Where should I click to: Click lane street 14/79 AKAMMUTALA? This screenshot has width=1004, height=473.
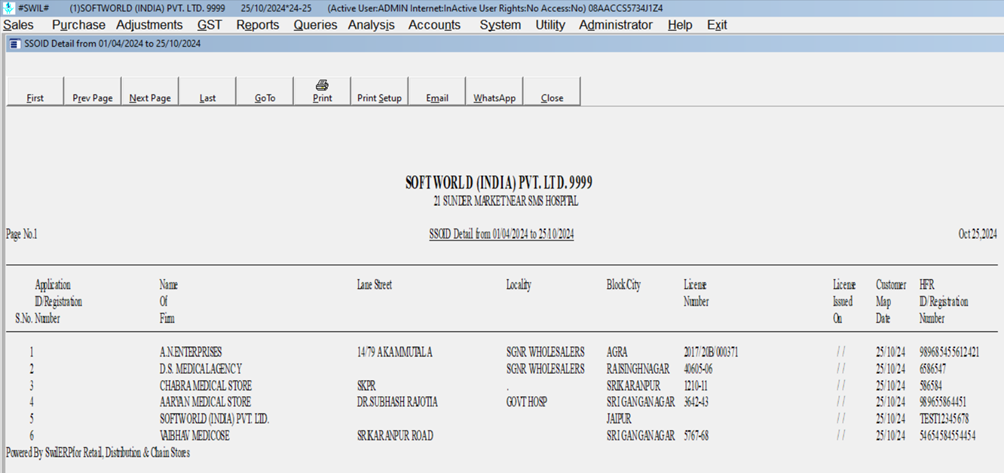[x=395, y=352]
